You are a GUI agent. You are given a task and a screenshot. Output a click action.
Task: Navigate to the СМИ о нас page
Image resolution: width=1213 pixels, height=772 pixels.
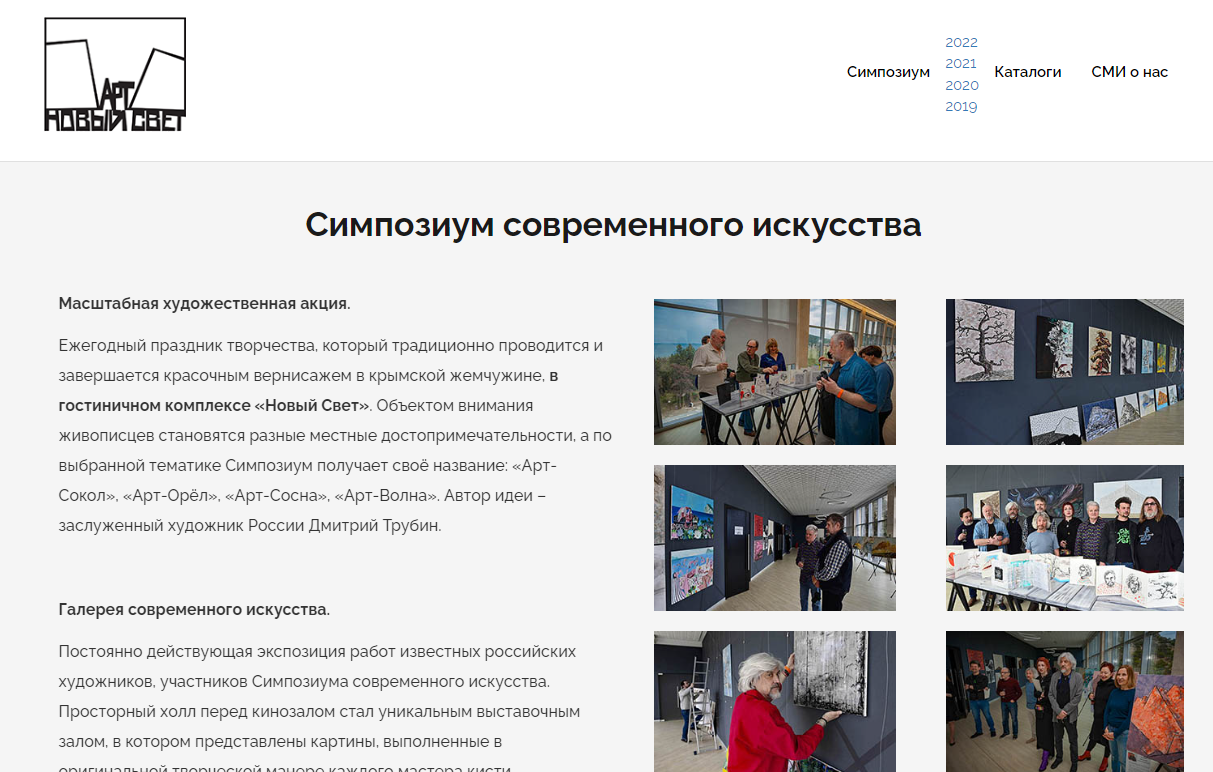tap(1129, 72)
